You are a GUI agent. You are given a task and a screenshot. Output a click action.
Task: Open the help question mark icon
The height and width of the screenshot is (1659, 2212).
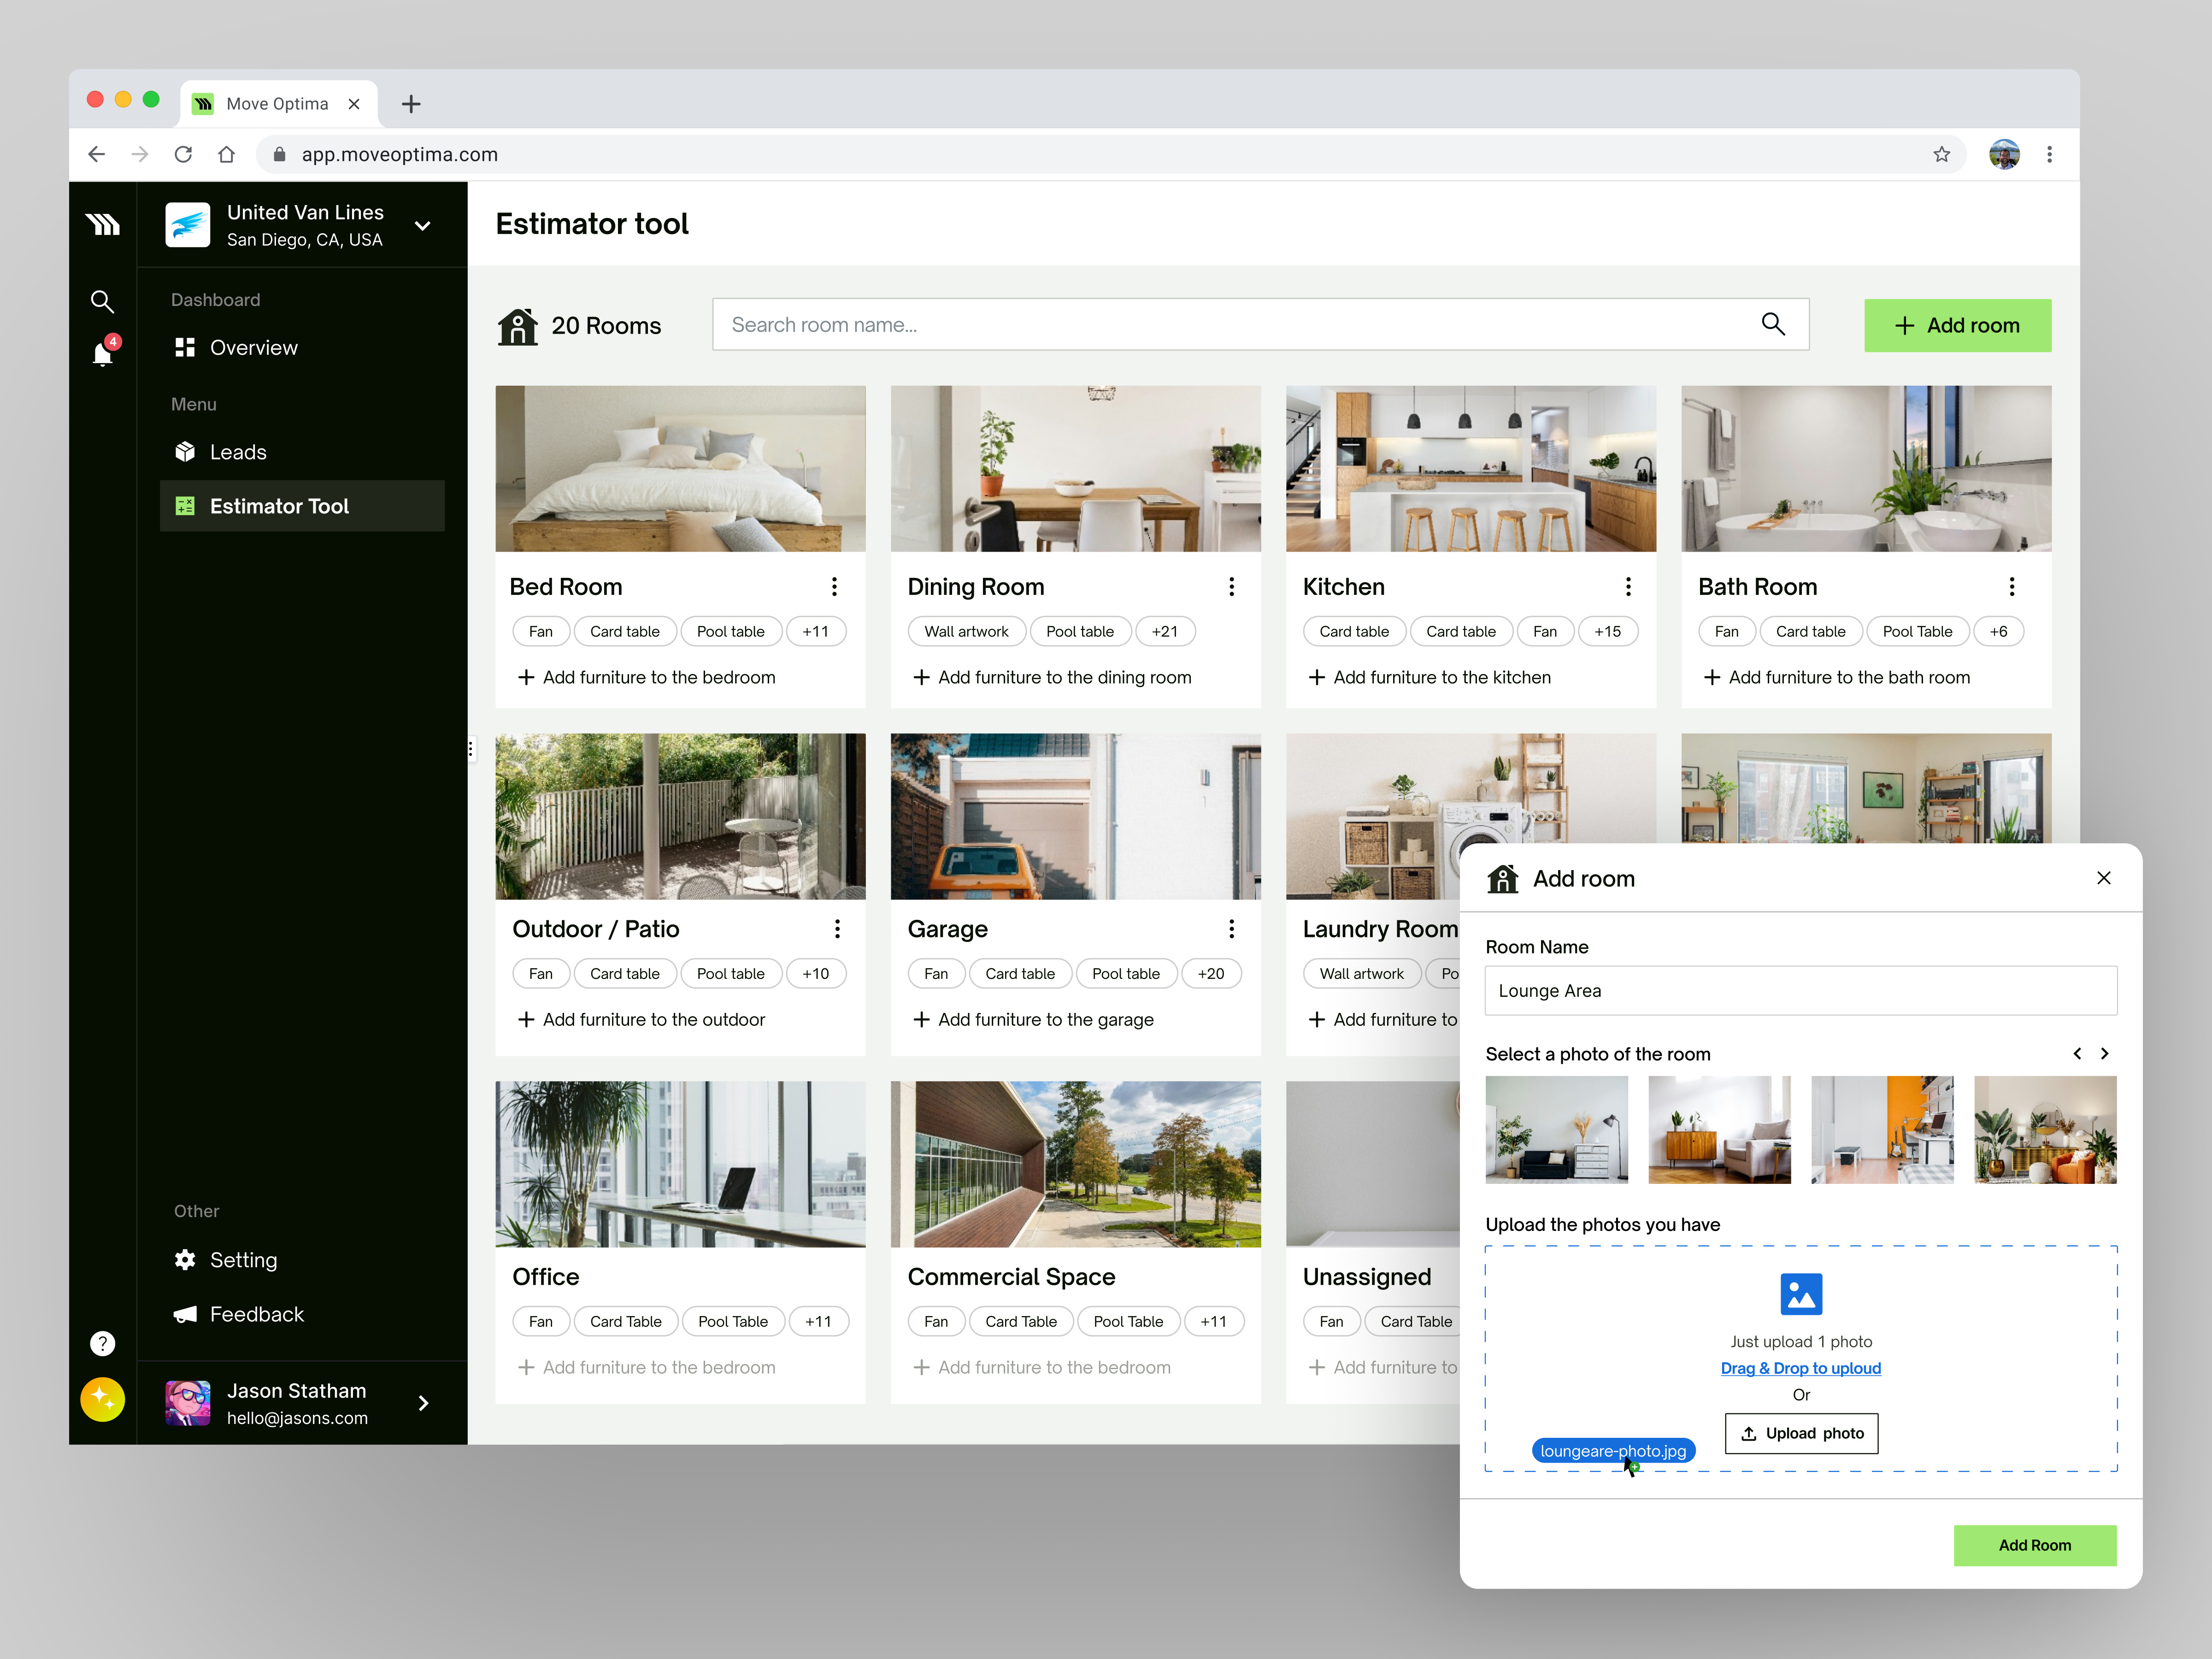pos(102,1343)
